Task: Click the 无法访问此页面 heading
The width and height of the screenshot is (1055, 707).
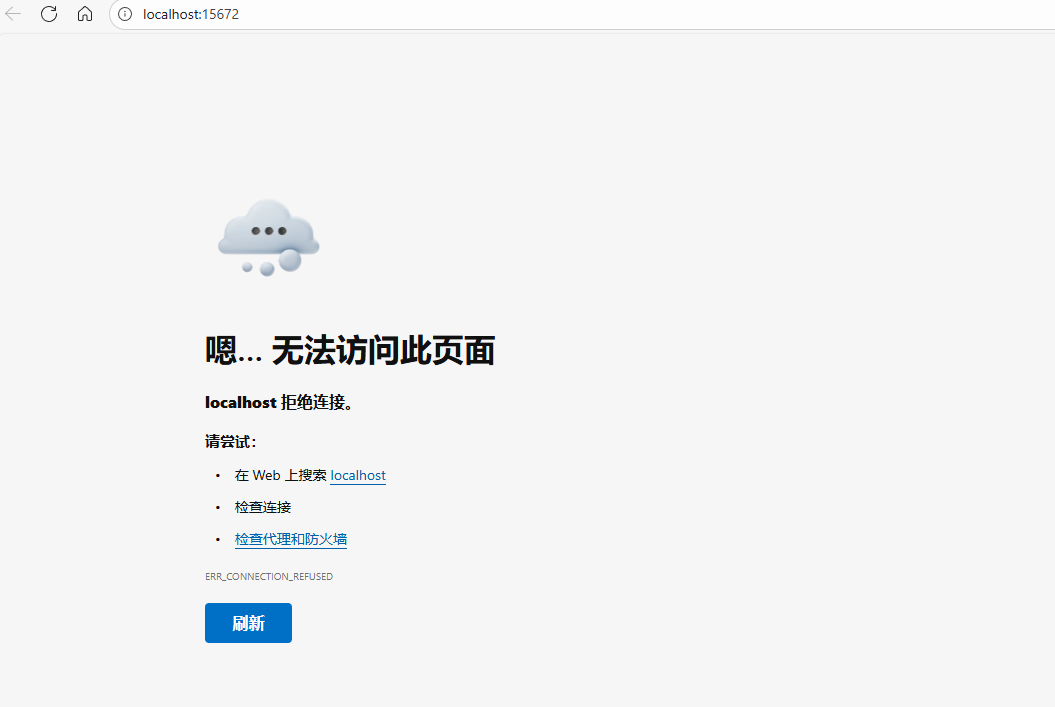Action: click(383, 351)
